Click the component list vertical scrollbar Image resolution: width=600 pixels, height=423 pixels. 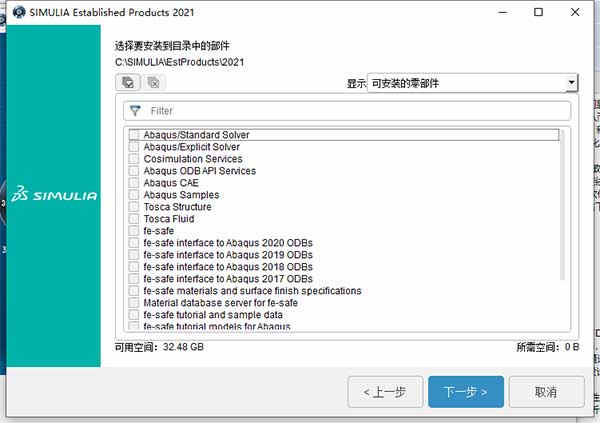562,205
